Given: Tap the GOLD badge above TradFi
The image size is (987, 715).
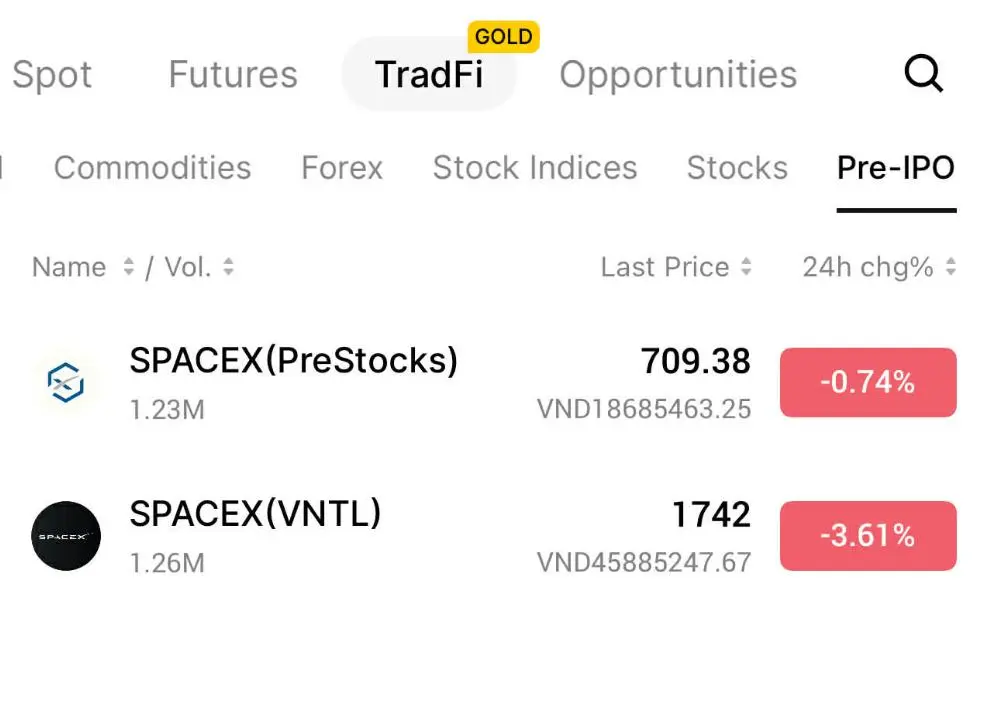Looking at the screenshot, I should 504,38.
